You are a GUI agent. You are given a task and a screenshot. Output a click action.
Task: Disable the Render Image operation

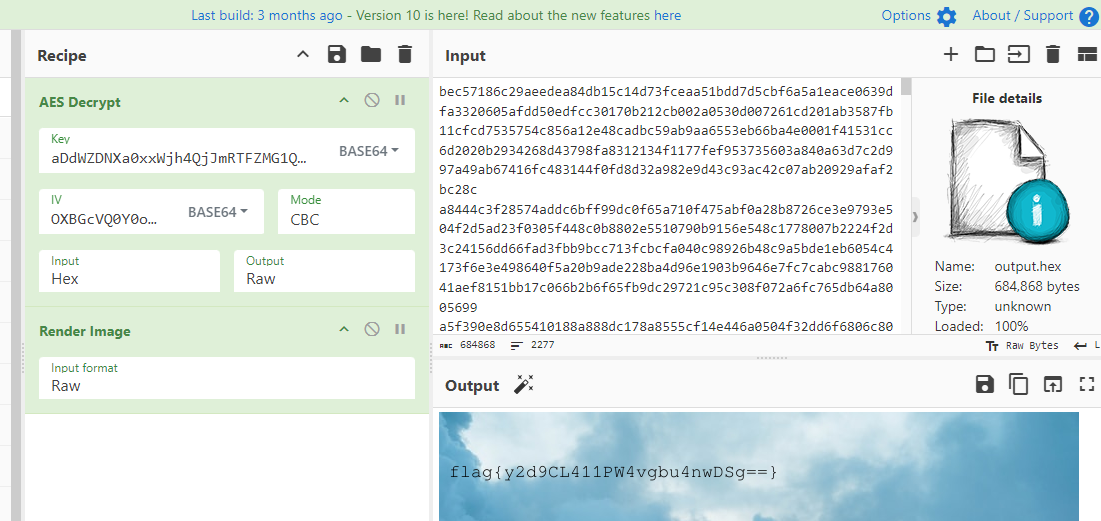[x=372, y=330]
